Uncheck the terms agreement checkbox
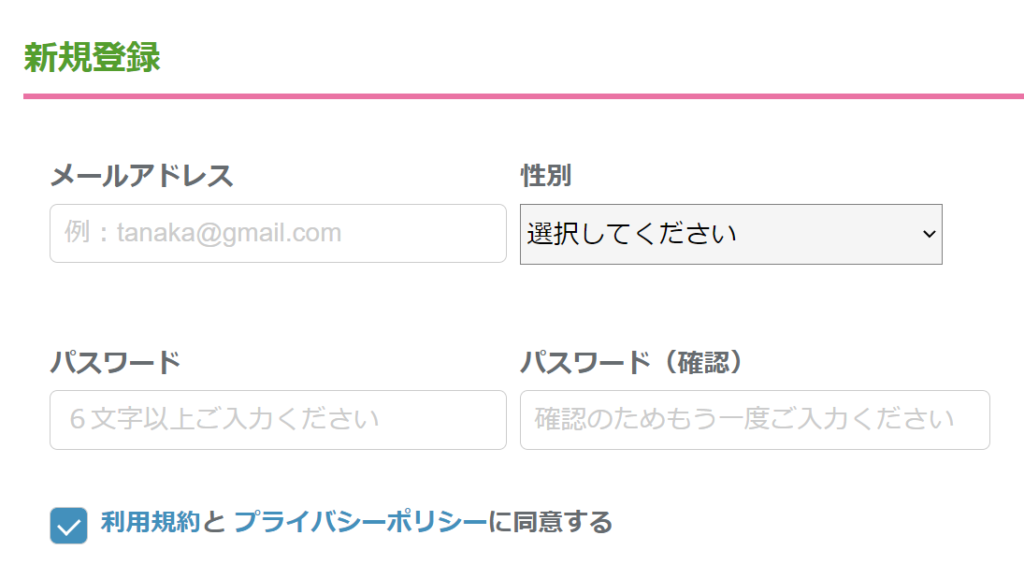This screenshot has height=579, width=1024. click(69, 525)
